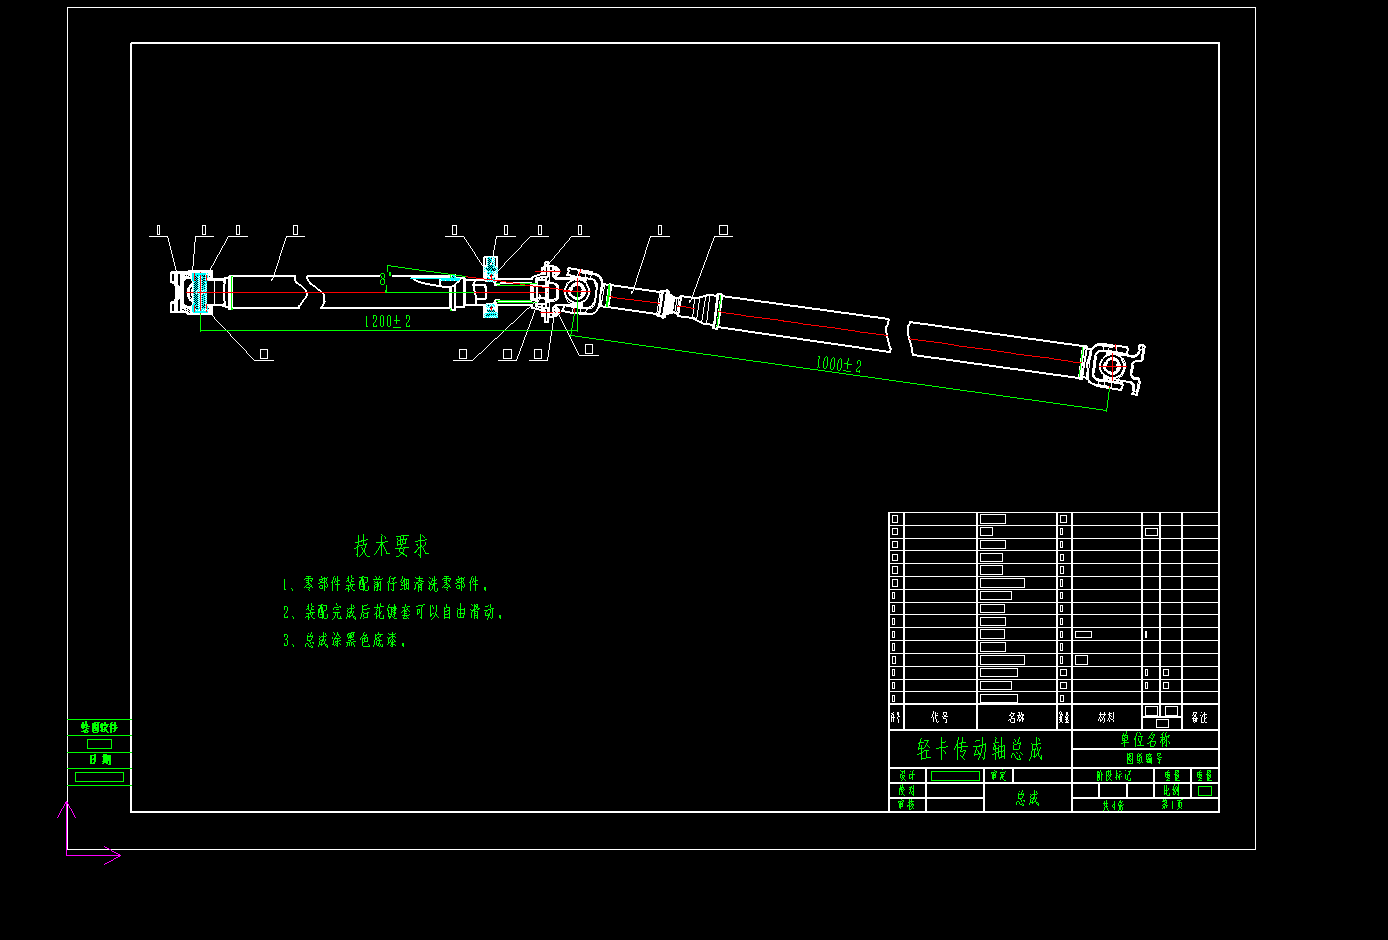Select the 1000±2 length dimension
The height and width of the screenshot is (940, 1388).
tap(838, 365)
